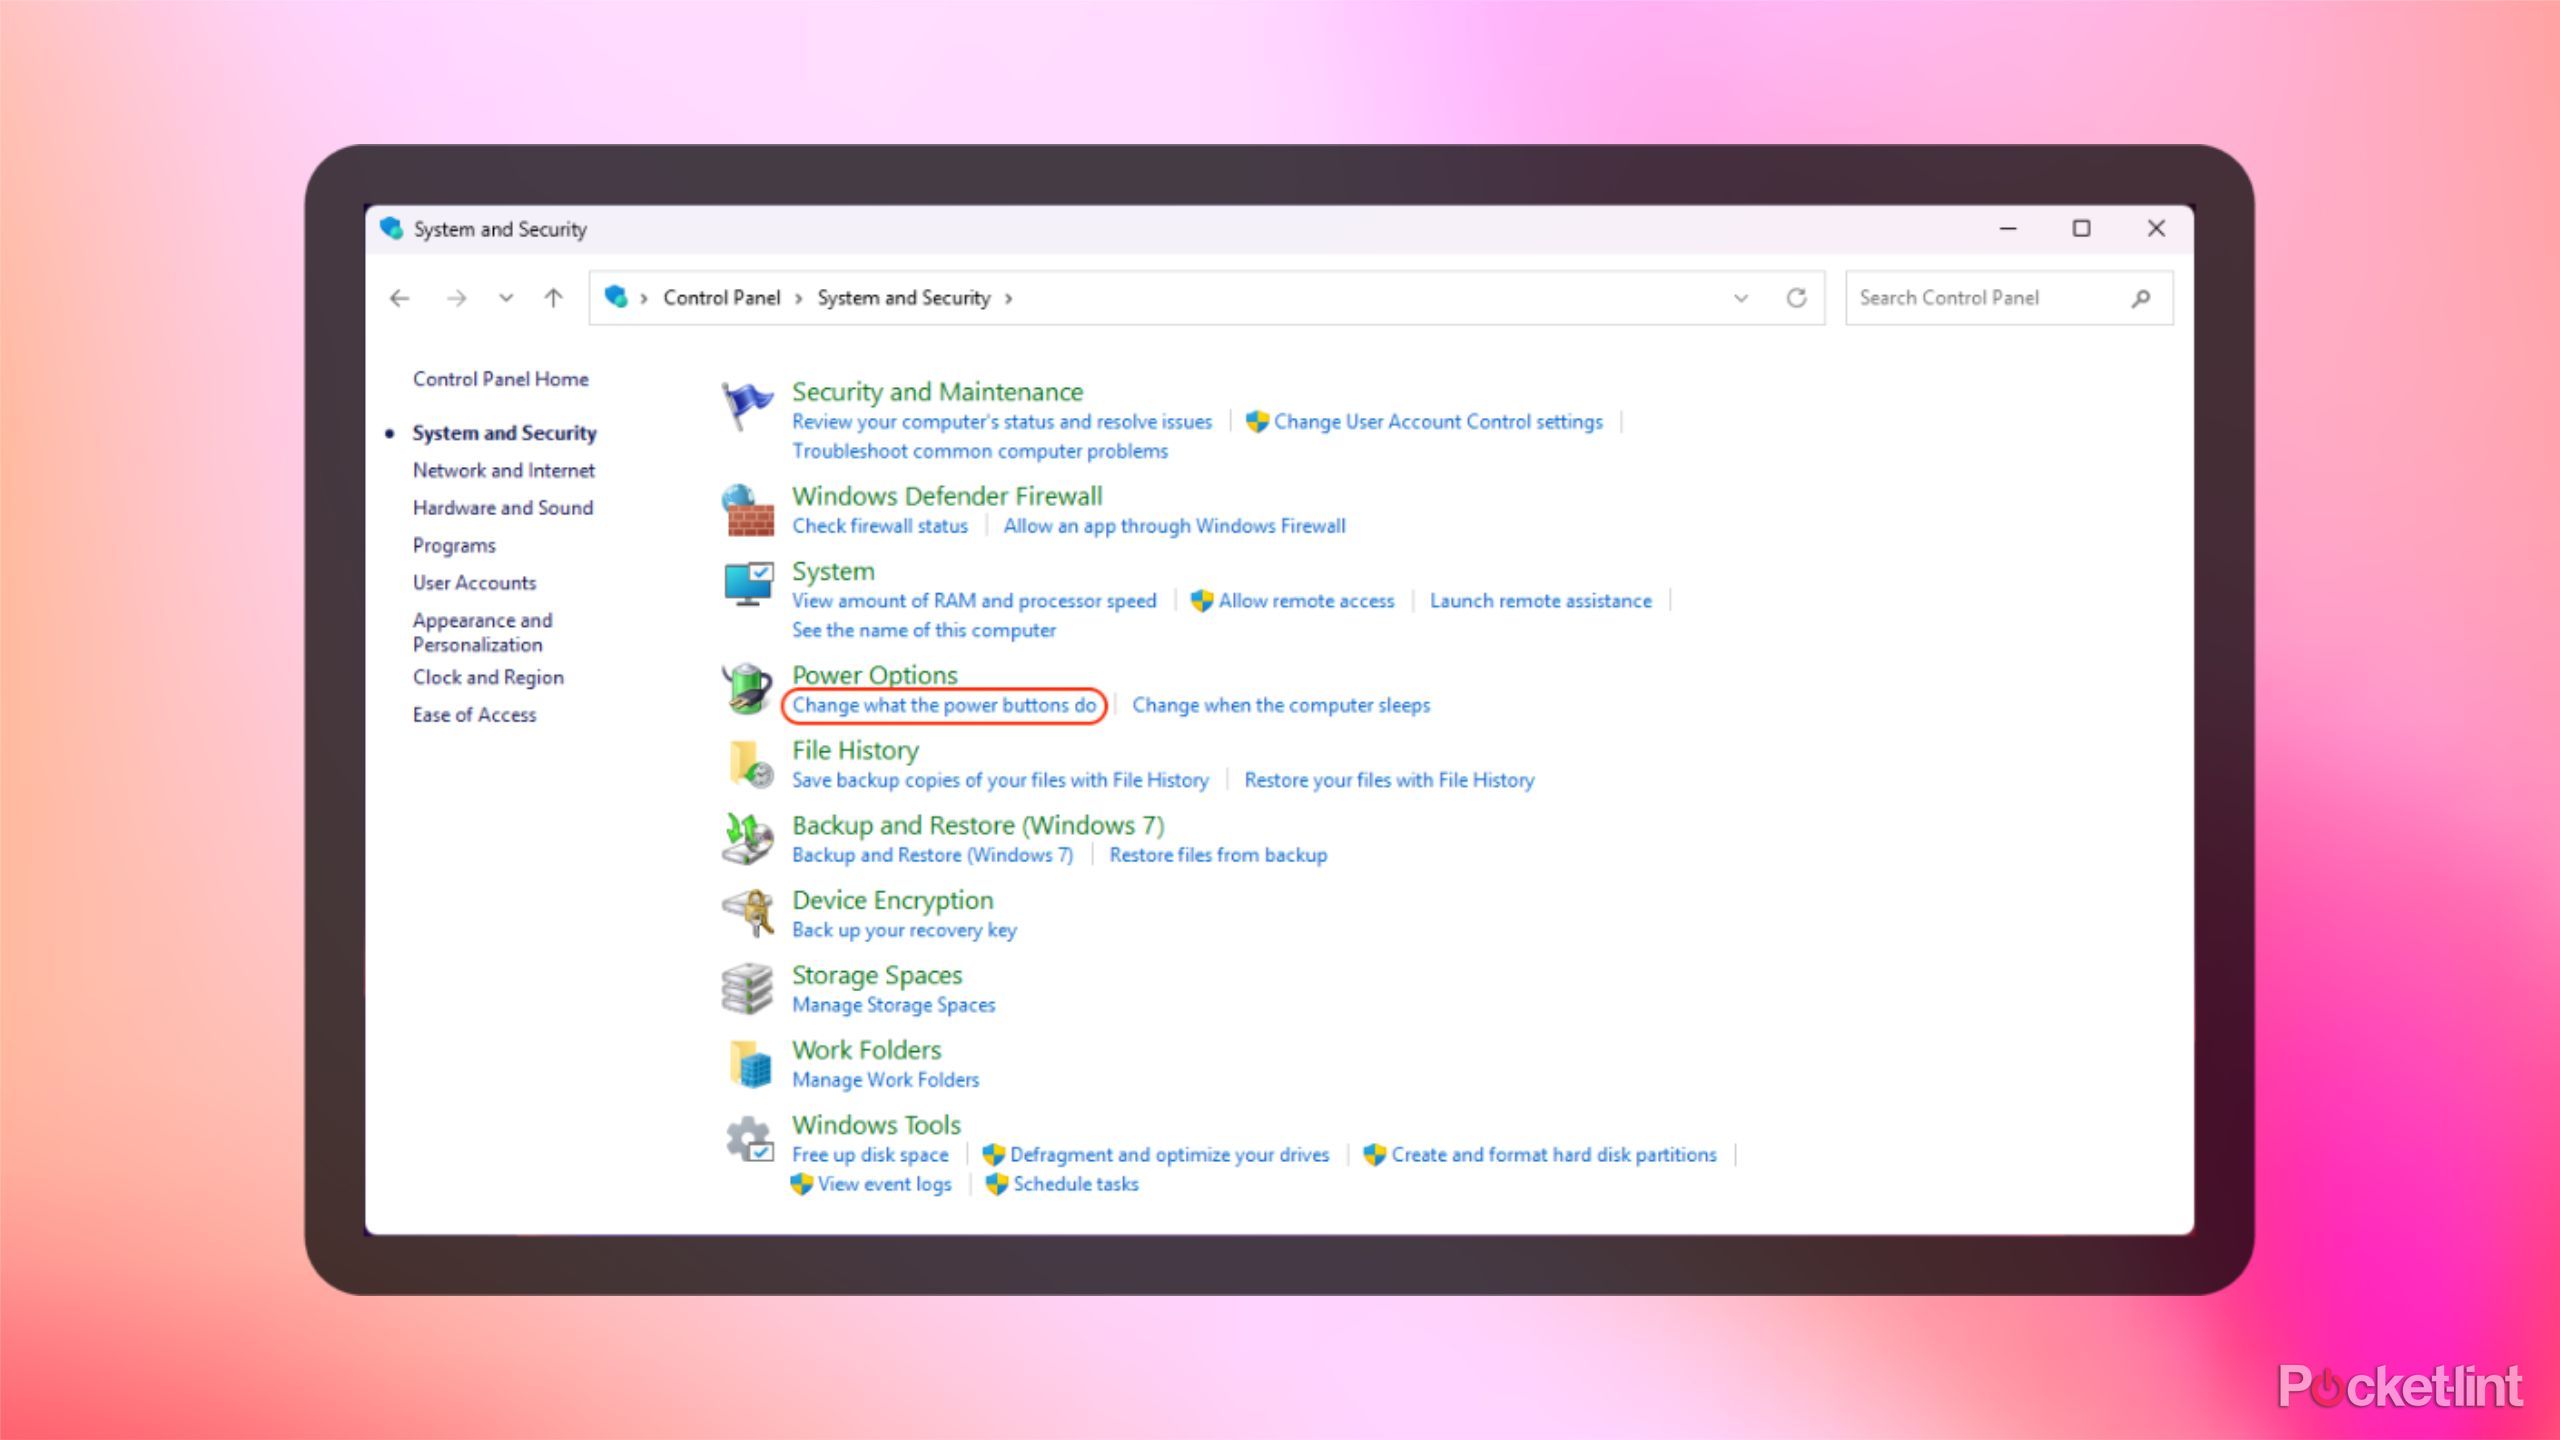Click the Device Encryption keys icon
Screen dimensions: 2560x1440
747,913
